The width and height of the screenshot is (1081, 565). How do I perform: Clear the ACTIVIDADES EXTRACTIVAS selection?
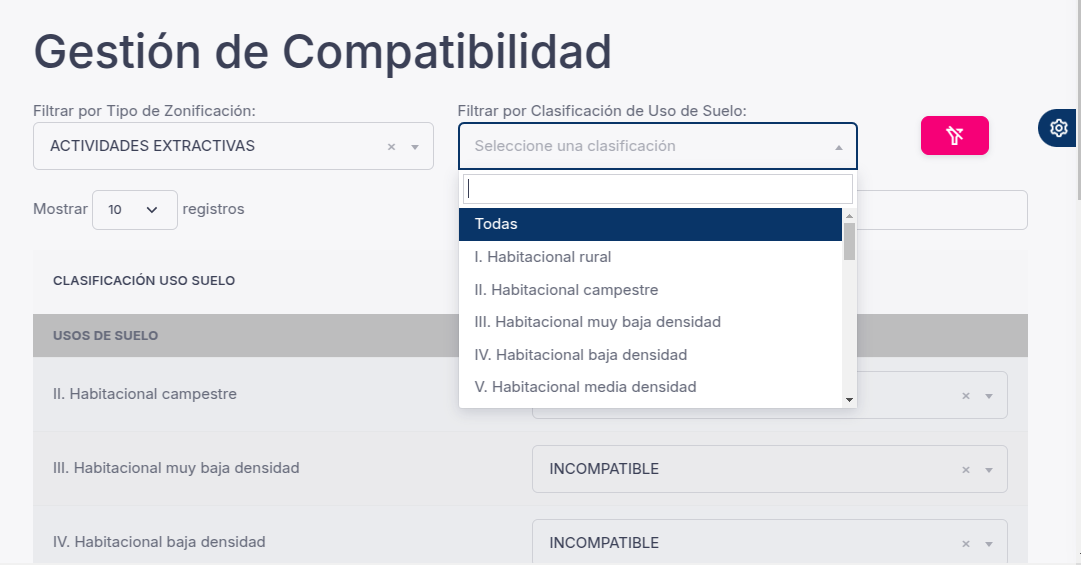pos(391,147)
